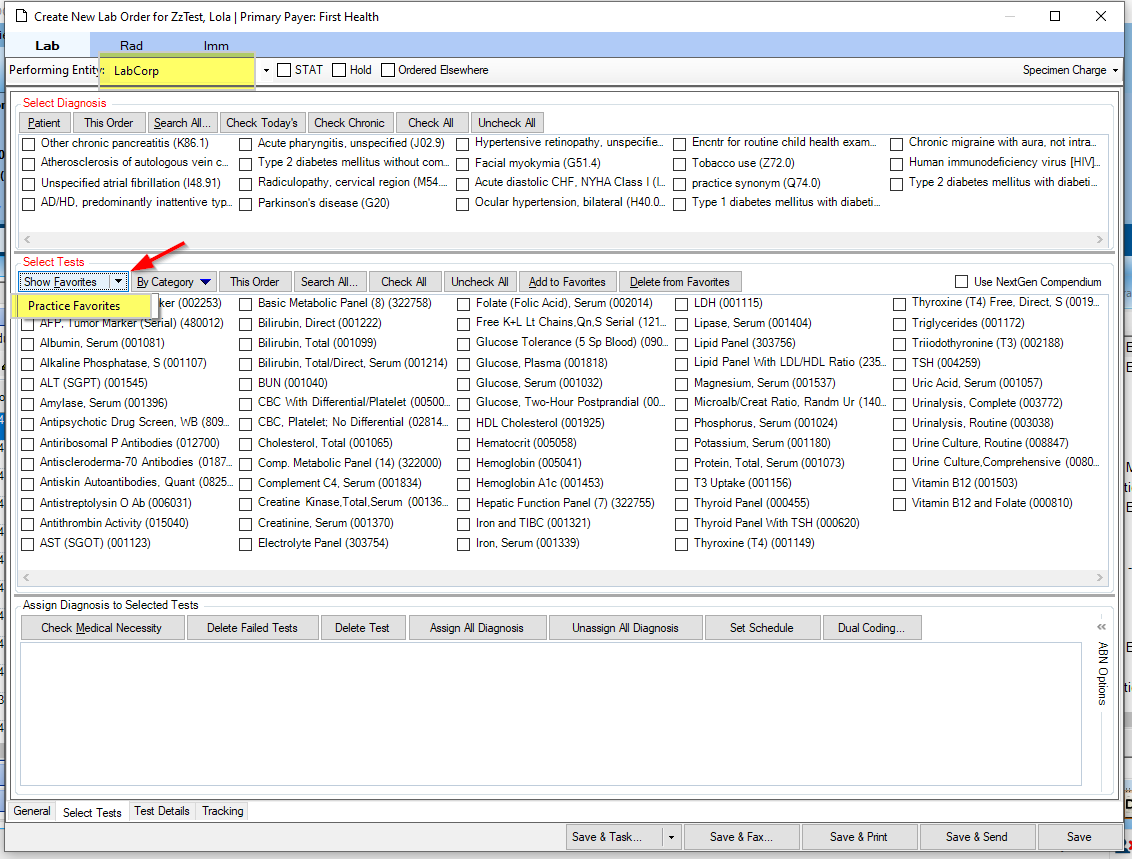Click Delete from Favorites button
This screenshot has width=1132, height=859.
click(x=679, y=282)
